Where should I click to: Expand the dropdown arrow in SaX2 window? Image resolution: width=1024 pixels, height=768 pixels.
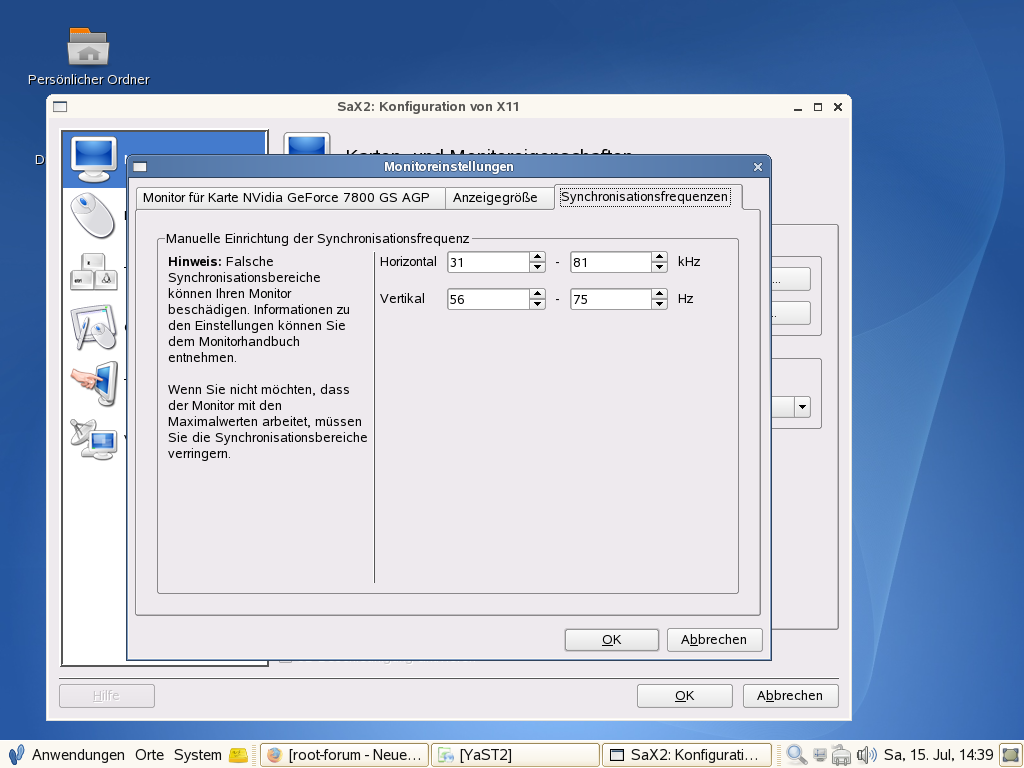[802, 407]
